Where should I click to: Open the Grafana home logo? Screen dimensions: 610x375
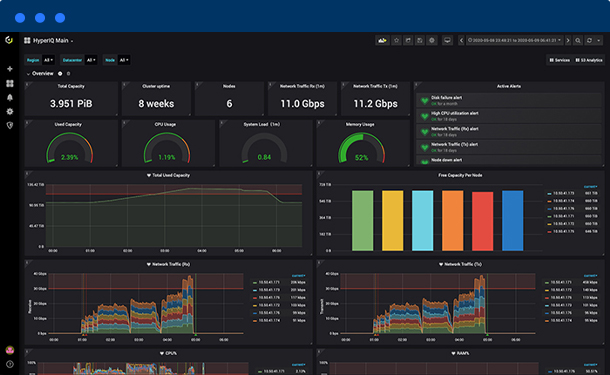(9, 40)
